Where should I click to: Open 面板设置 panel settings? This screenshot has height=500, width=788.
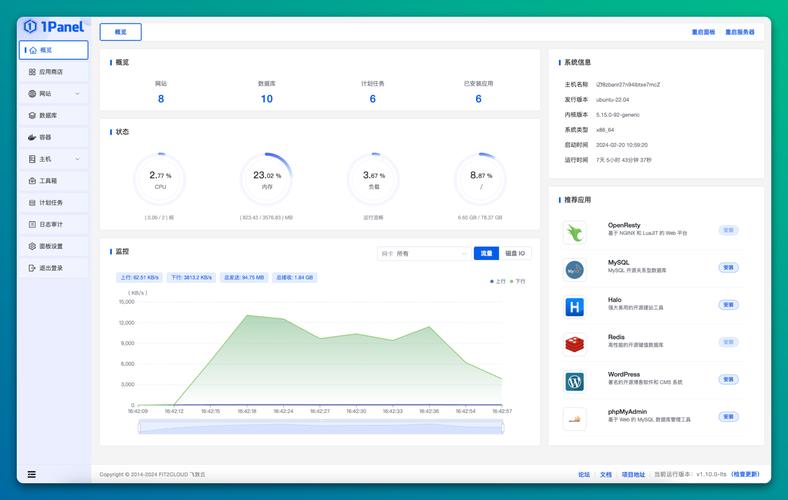pyautogui.click(x=50, y=246)
